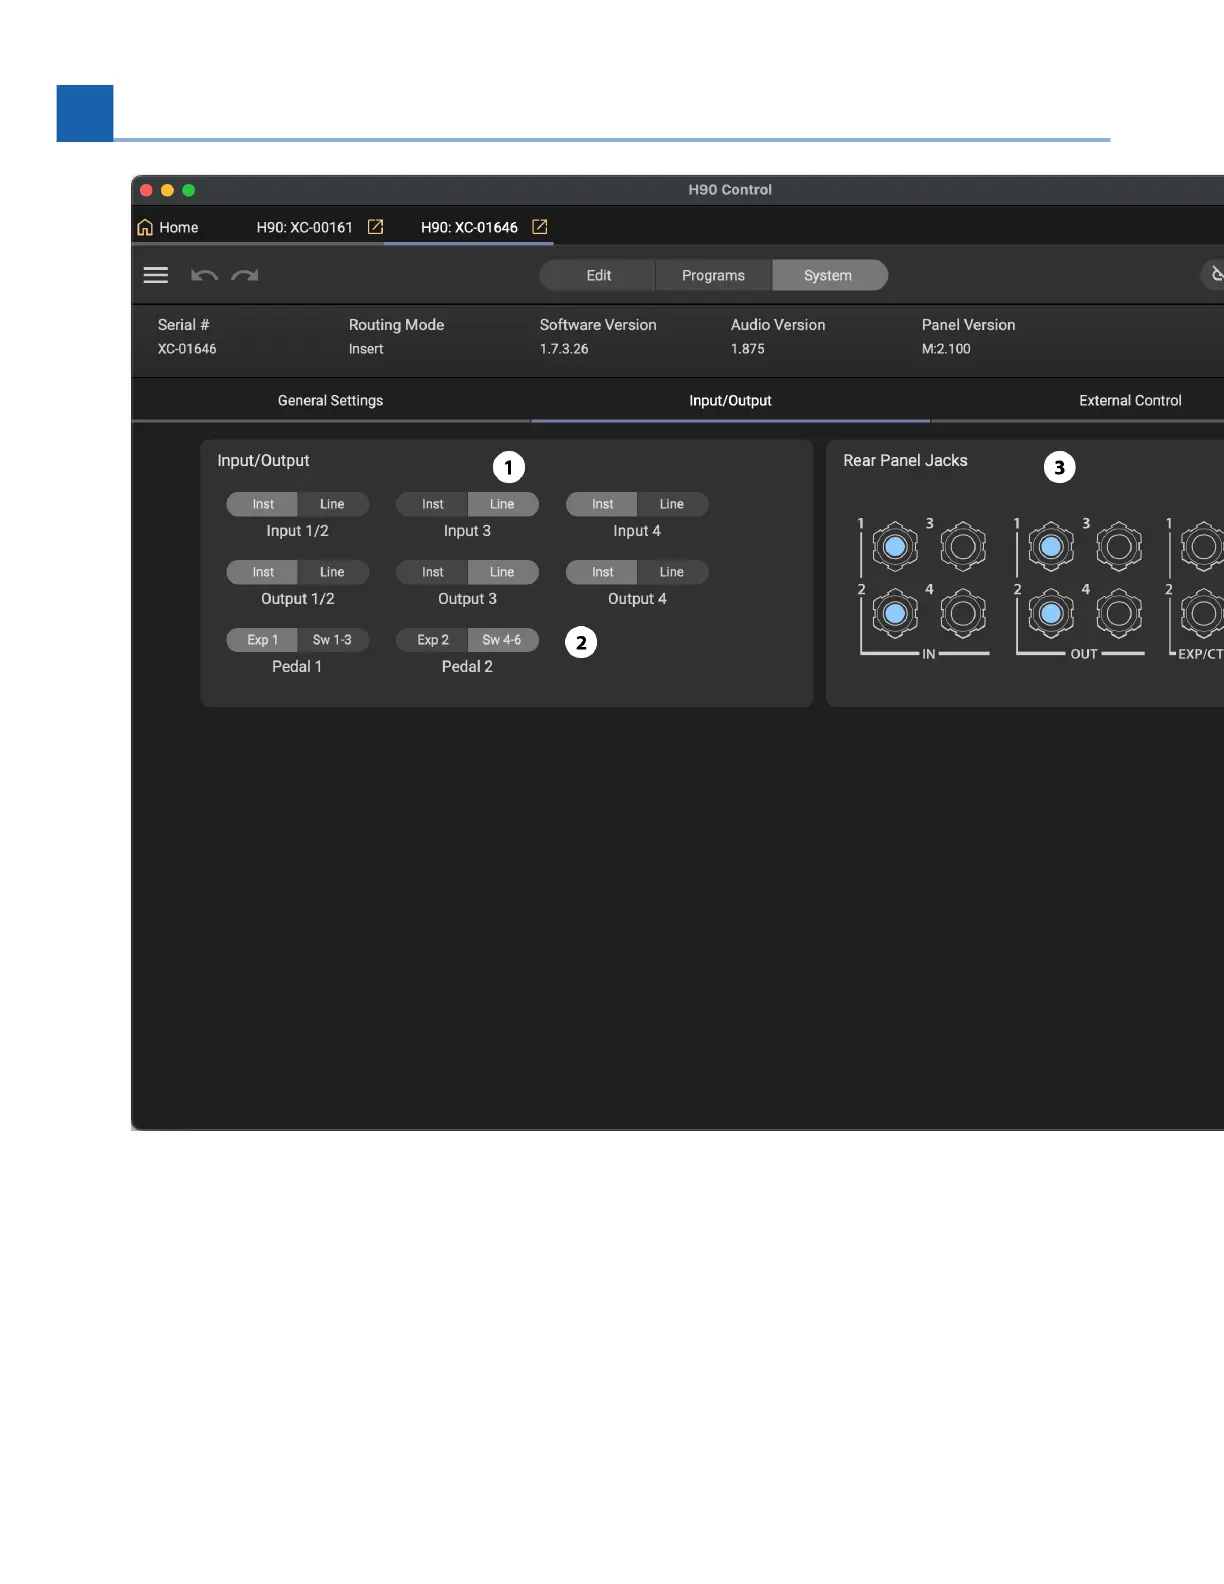Set Output 1/2 to Inst
1224x1584 pixels.
click(263, 572)
